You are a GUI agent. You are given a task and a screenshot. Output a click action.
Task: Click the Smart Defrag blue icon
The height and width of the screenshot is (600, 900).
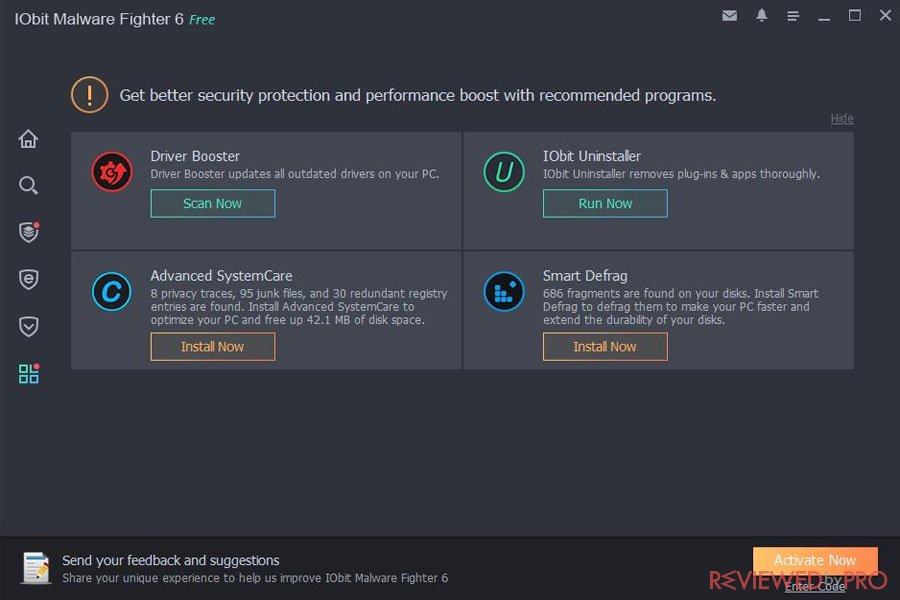click(504, 292)
